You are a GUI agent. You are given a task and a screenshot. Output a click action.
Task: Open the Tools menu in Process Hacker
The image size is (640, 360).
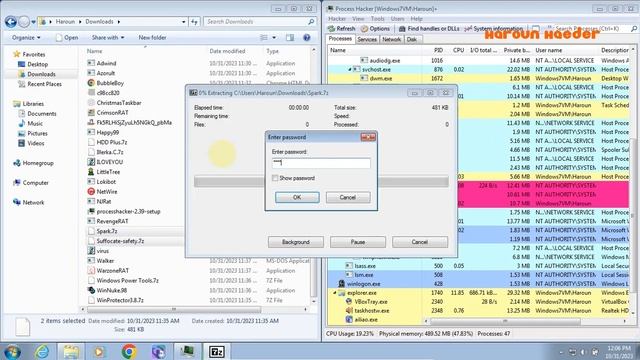(378, 19)
